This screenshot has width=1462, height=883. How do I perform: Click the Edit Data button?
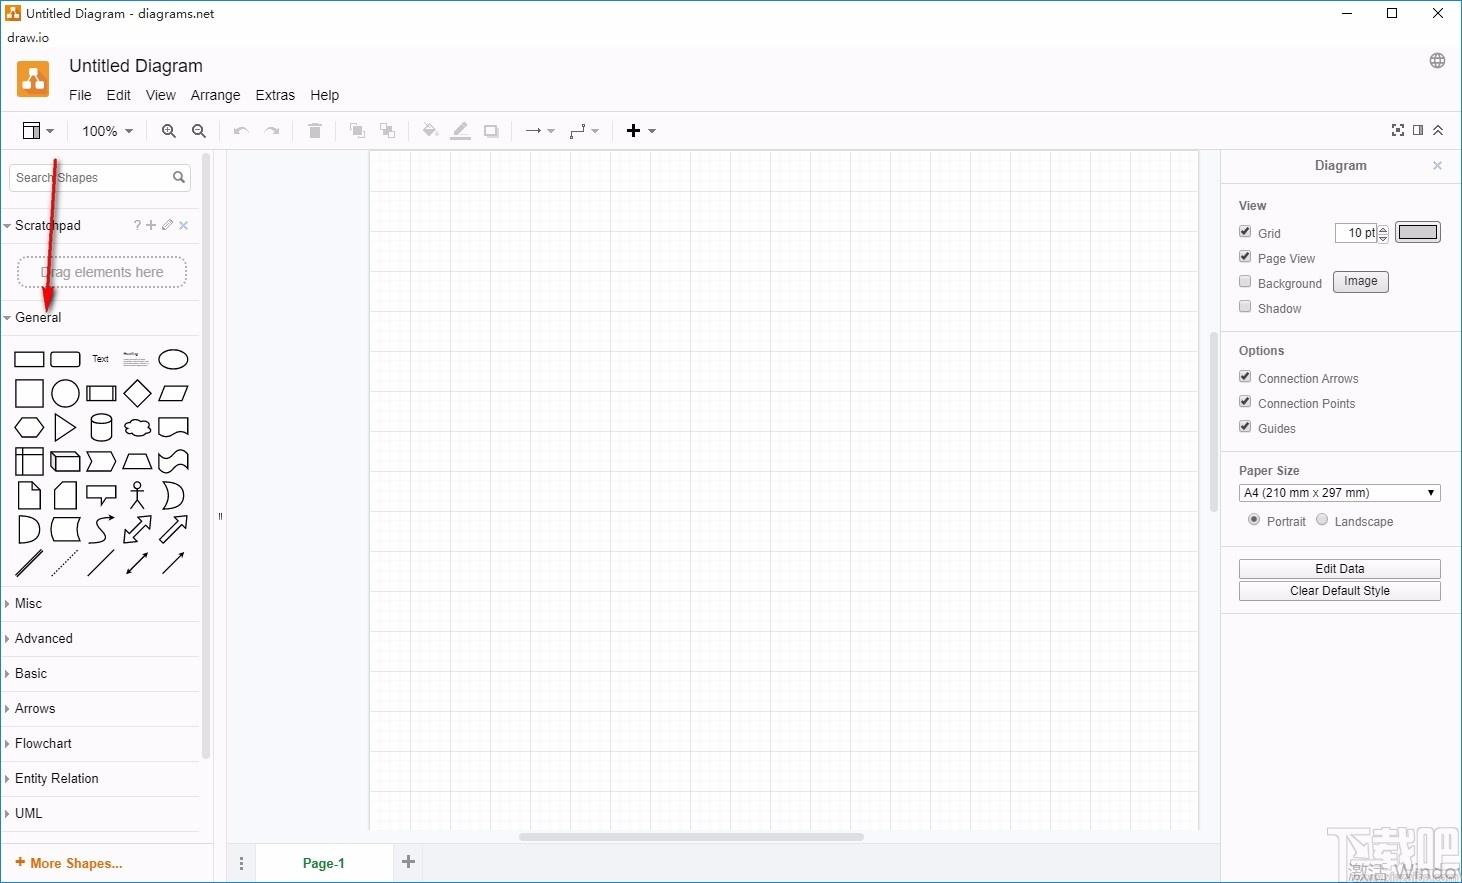pyautogui.click(x=1339, y=569)
